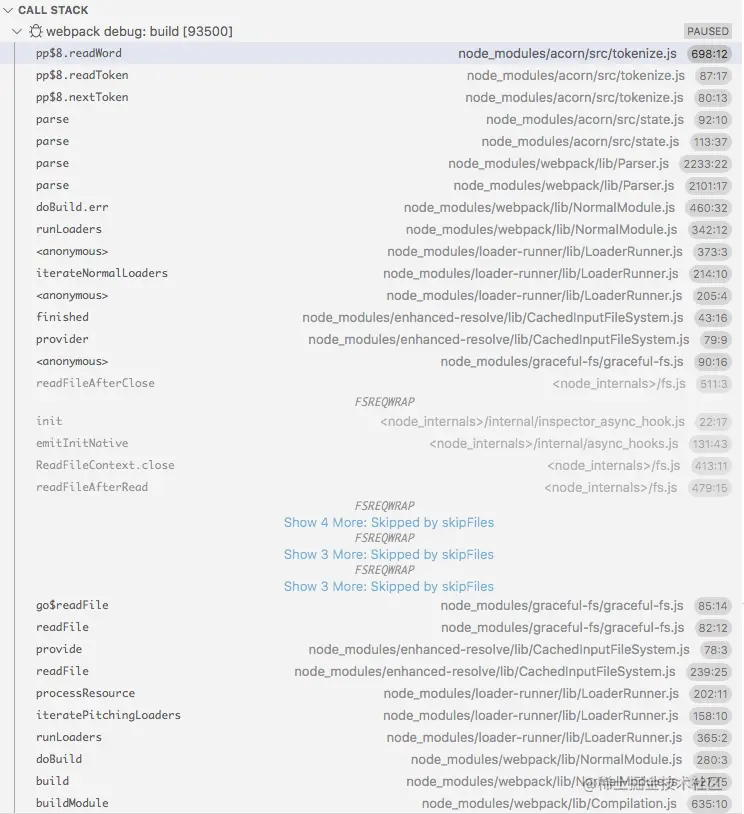This screenshot has width=744, height=814.
Task: Select the pp$8.readToken stack frame
Action: click(372, 75)
